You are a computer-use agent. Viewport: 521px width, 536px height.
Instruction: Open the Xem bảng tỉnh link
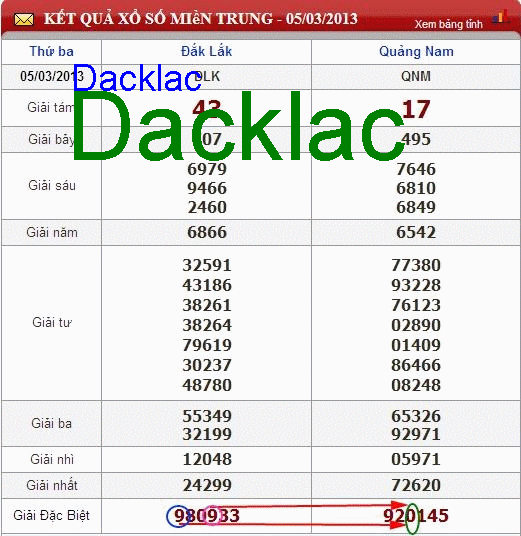tap(449, 24)
